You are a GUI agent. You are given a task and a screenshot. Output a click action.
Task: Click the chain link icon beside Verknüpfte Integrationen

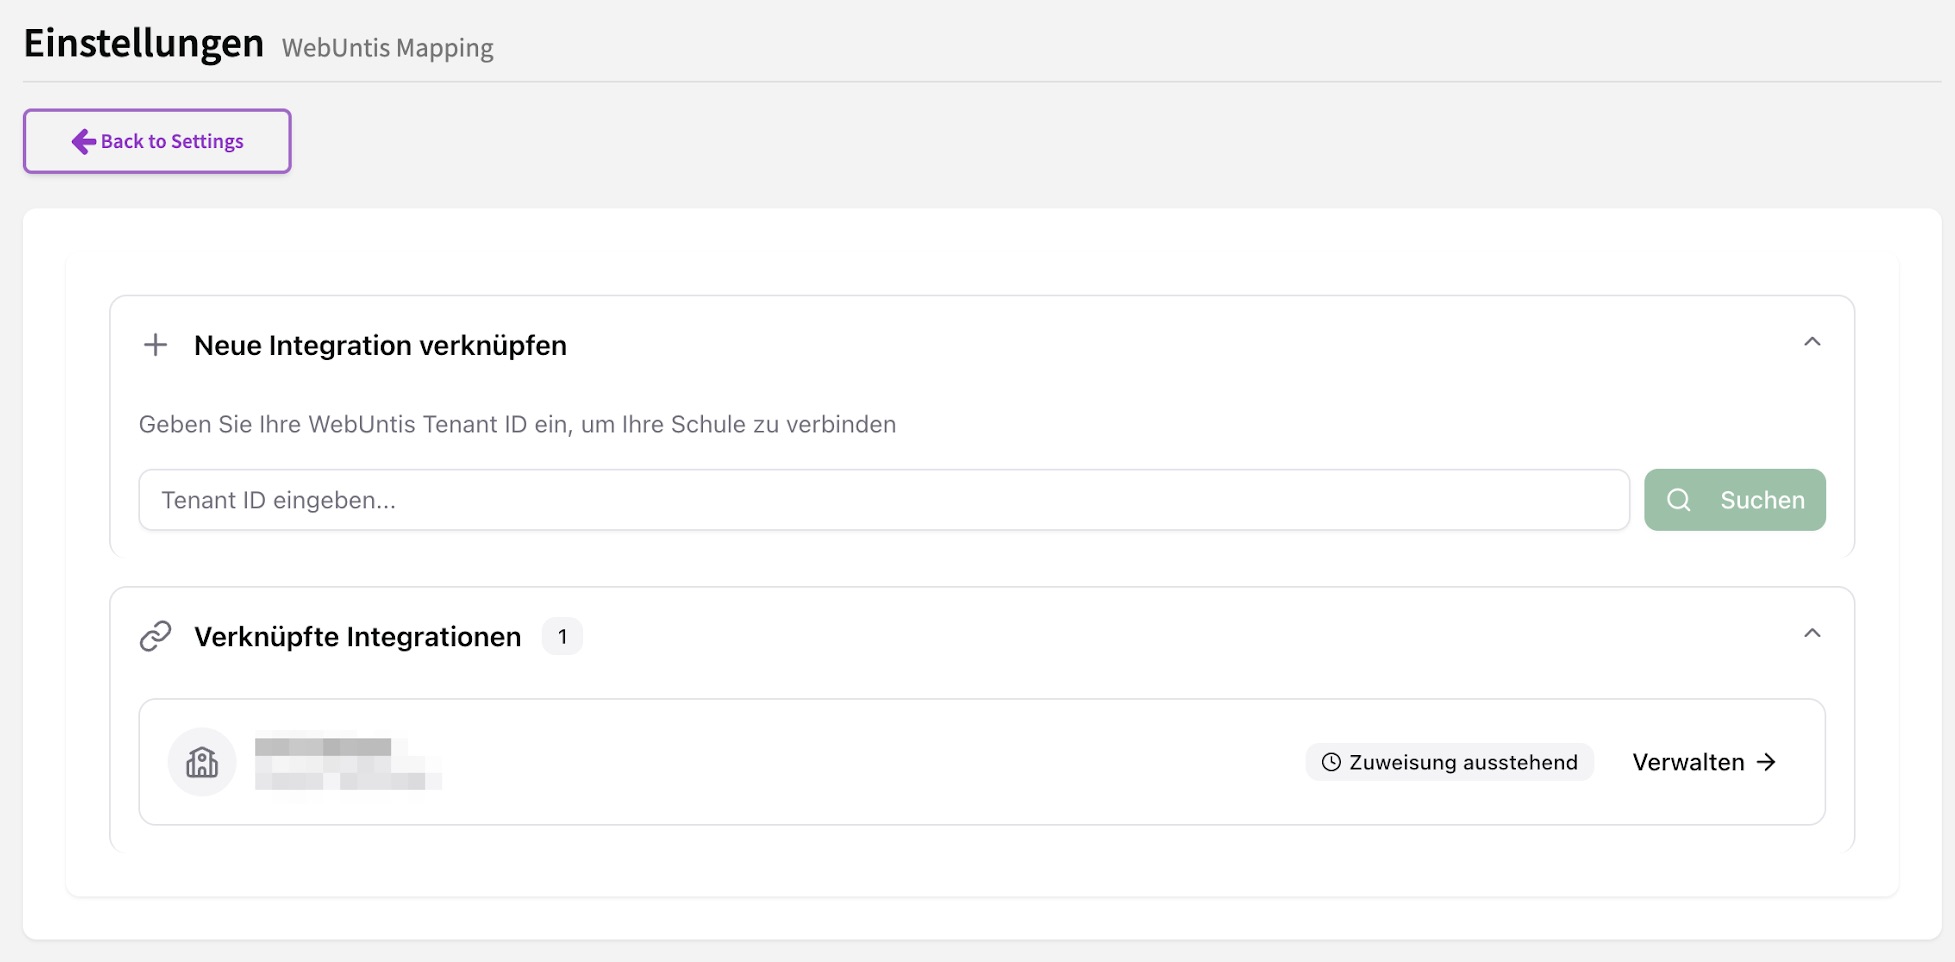click(155, 636)
